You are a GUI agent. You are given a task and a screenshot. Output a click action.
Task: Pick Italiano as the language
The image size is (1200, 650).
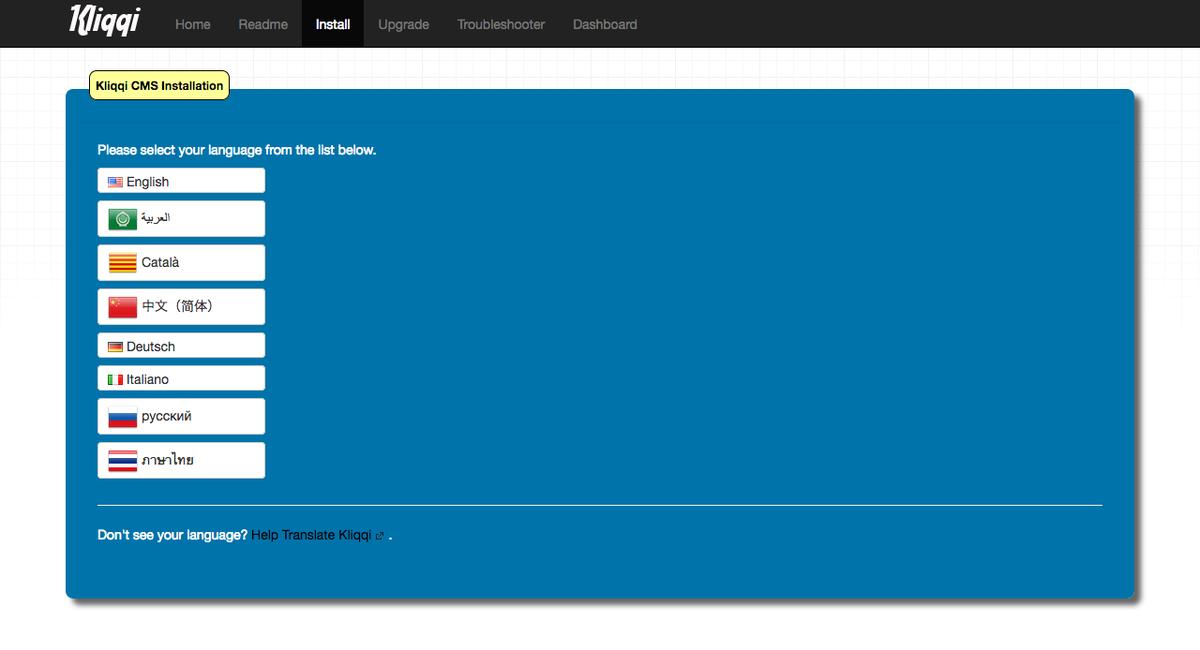tap(181, 379)
